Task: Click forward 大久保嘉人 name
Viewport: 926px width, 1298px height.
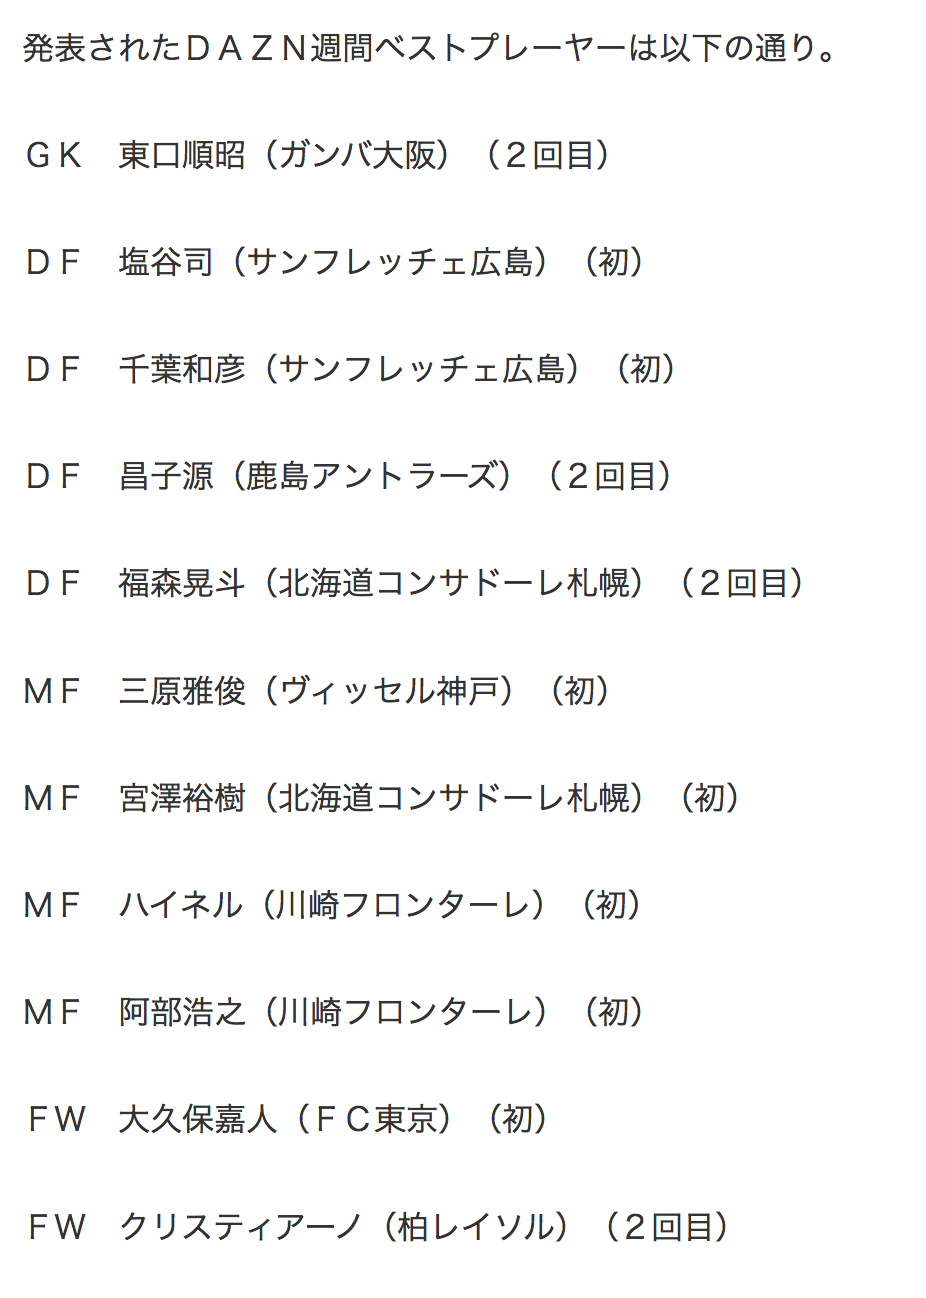Action: pos(197,1119)
